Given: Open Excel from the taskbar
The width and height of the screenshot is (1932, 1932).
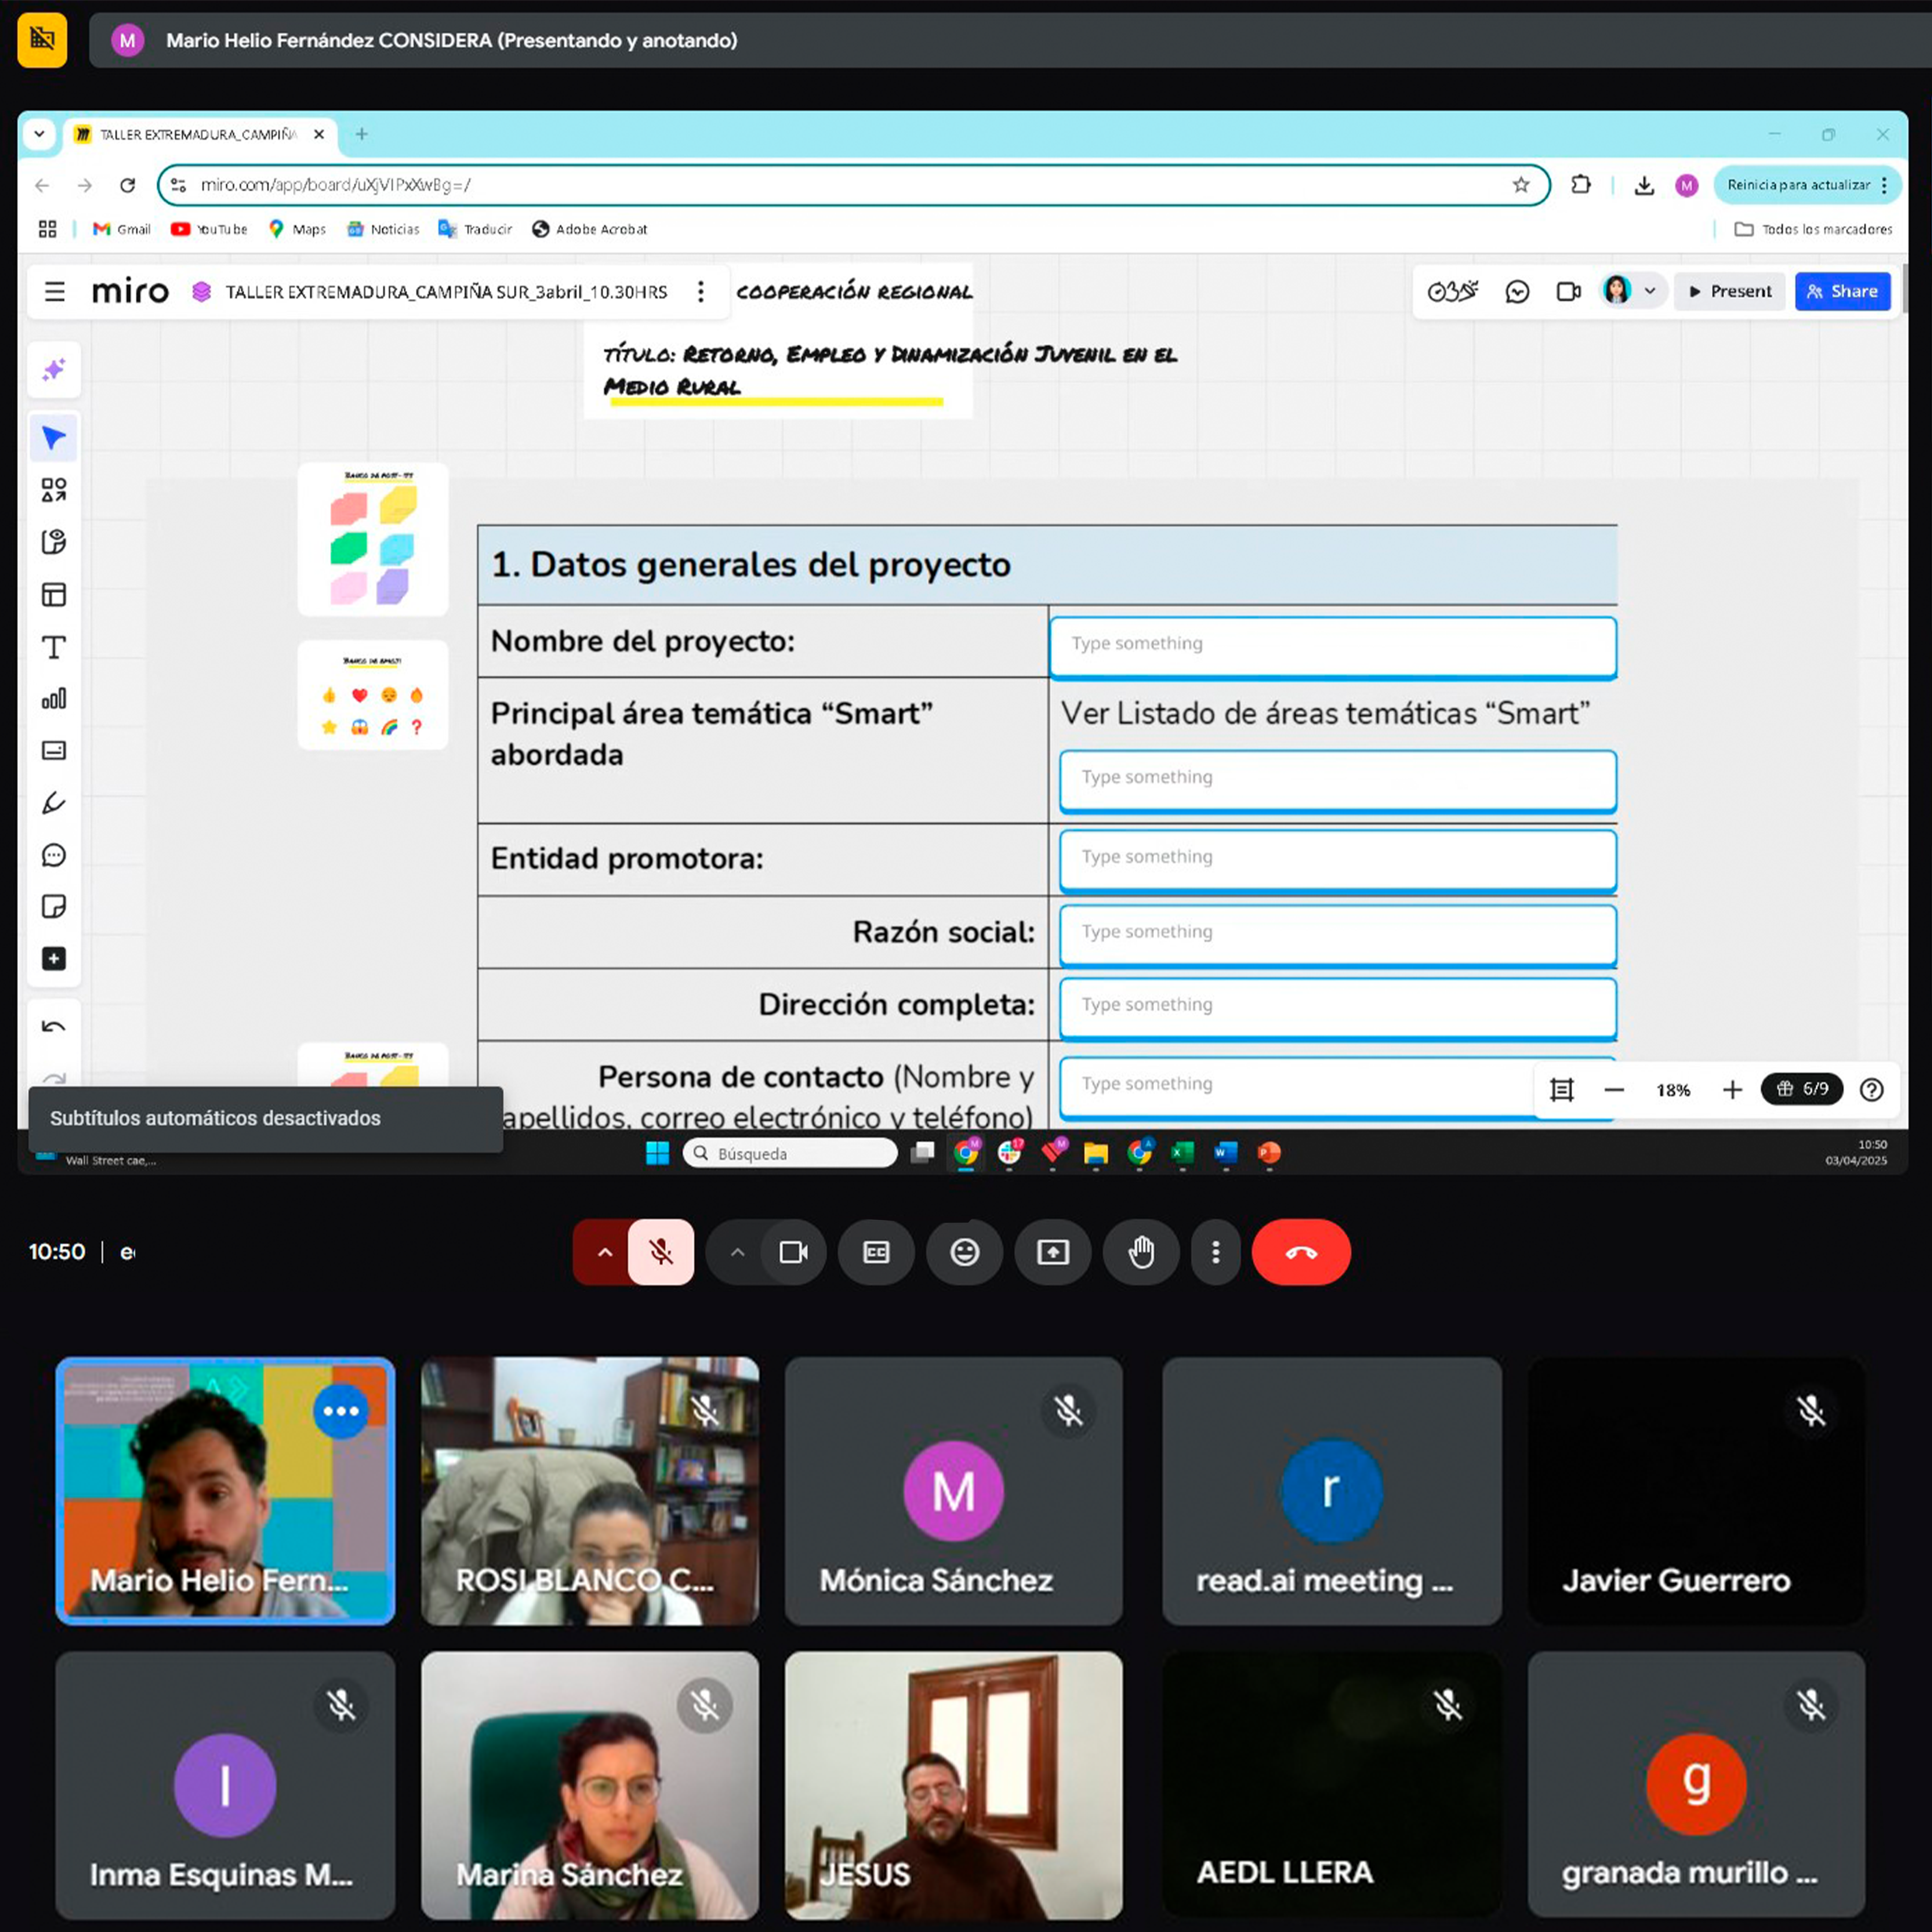Looking at the screenshot, I should tap(1183, 1153).
